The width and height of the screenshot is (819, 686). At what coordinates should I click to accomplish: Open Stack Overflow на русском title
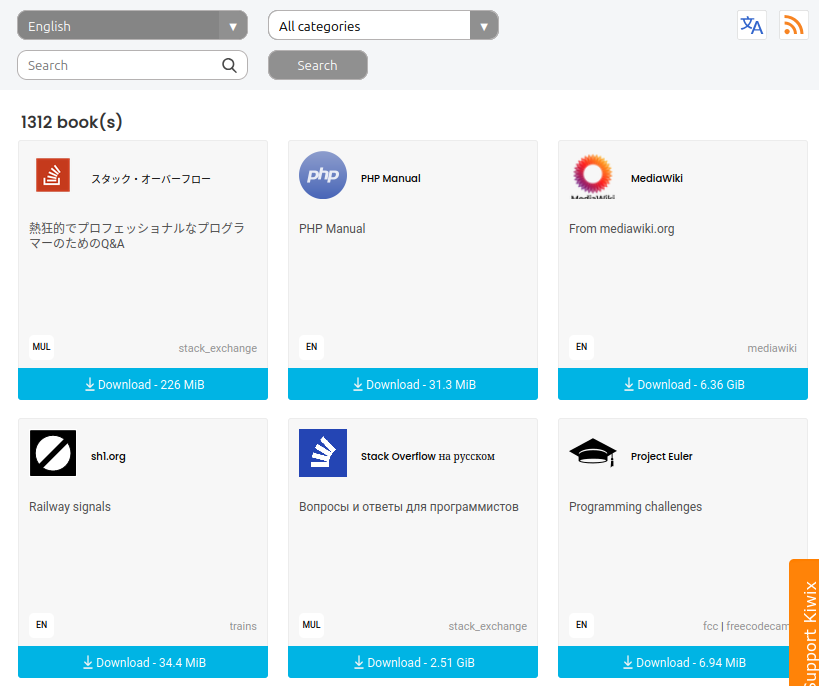[x=428, y=457]
